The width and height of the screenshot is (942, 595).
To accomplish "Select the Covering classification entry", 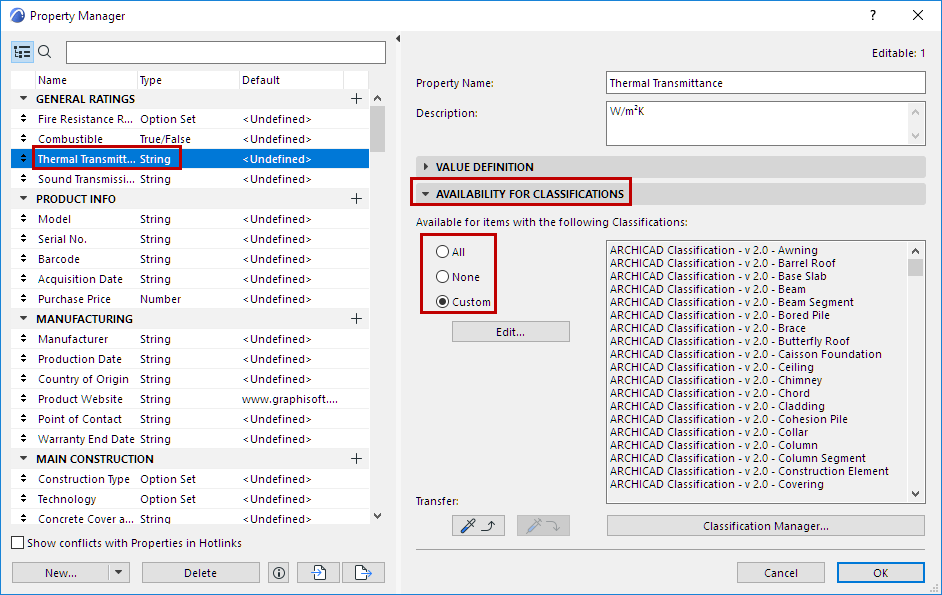I will (717, 484).
